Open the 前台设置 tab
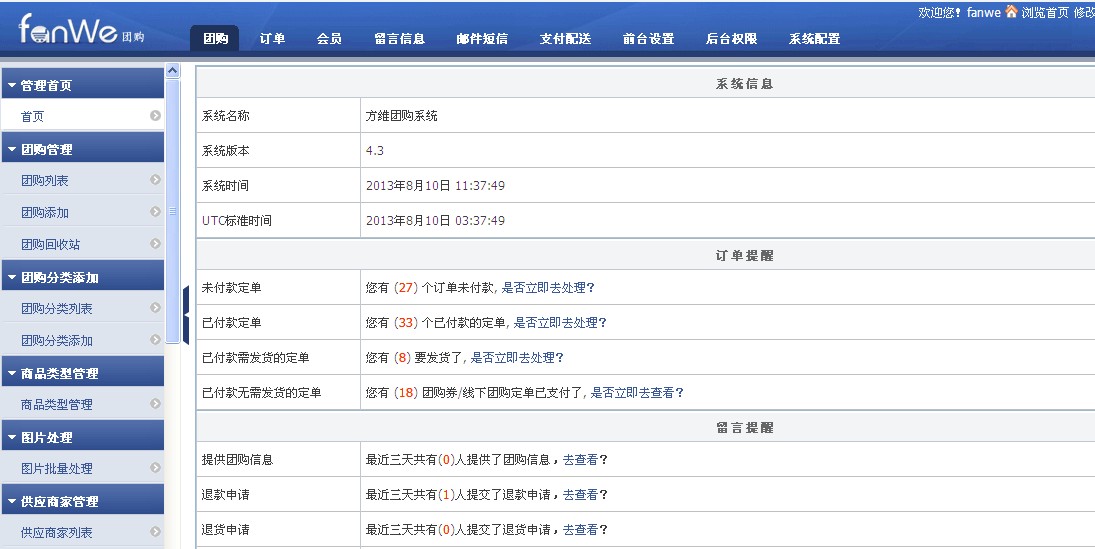Viewport: 1095px width, 549px height. coord(649,38)
